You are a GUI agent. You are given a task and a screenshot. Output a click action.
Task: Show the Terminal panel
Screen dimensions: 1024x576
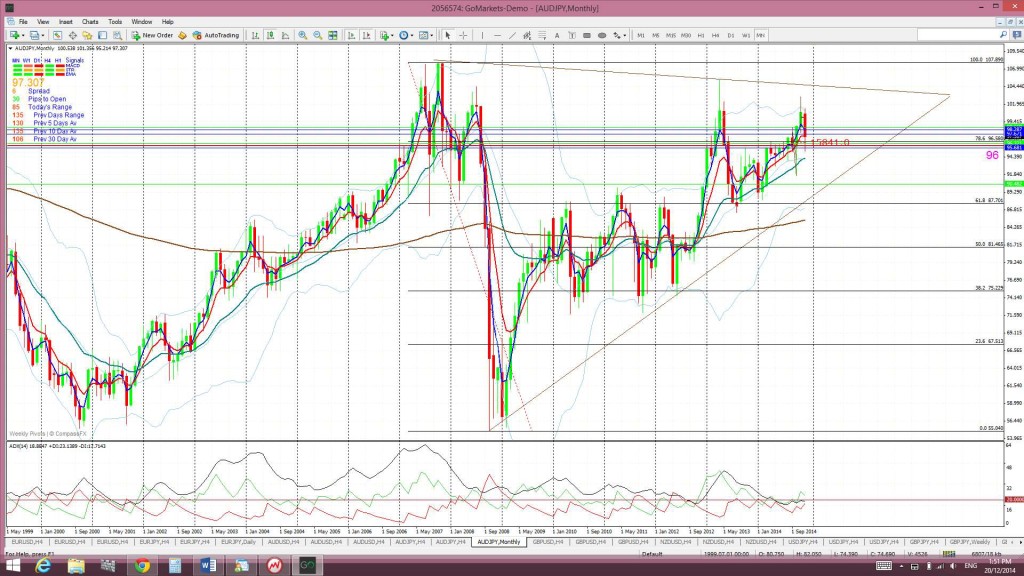tap(103, 35)
